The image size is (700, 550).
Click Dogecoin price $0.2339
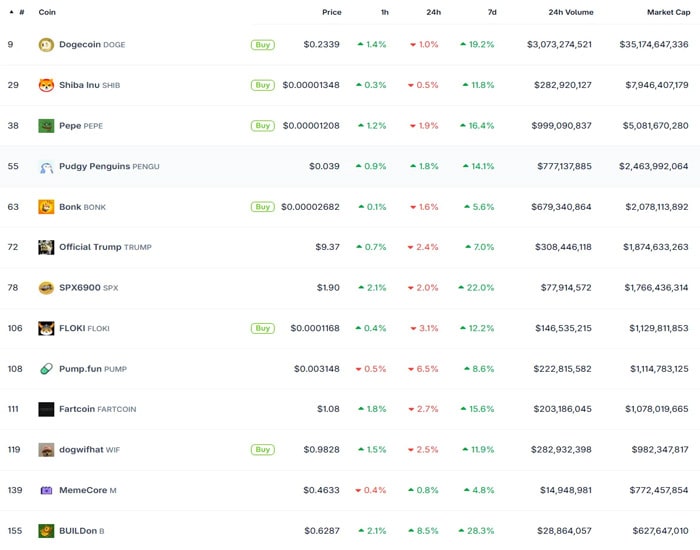321,45
